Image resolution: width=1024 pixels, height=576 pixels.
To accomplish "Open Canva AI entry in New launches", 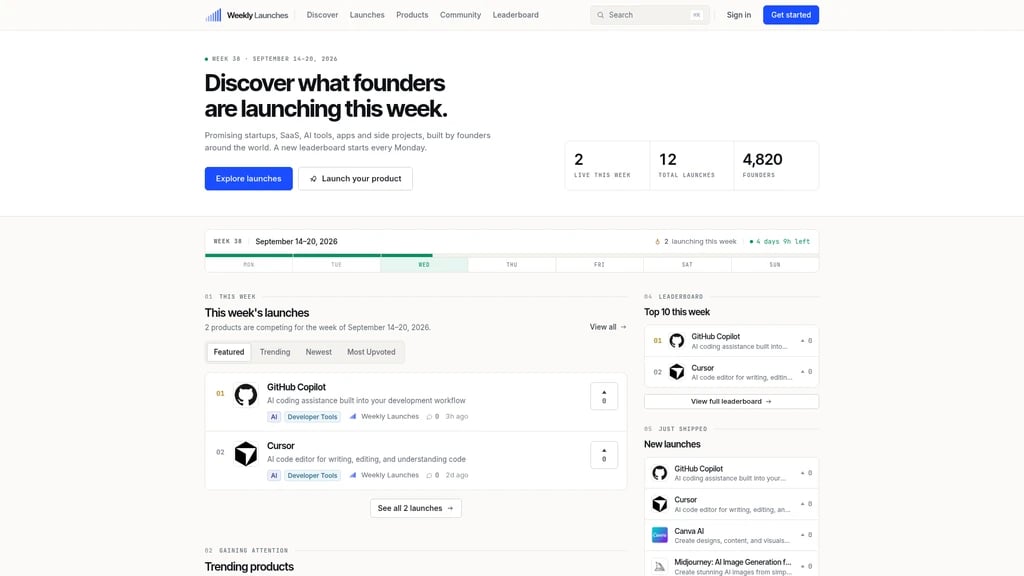I will click(731, 535).
